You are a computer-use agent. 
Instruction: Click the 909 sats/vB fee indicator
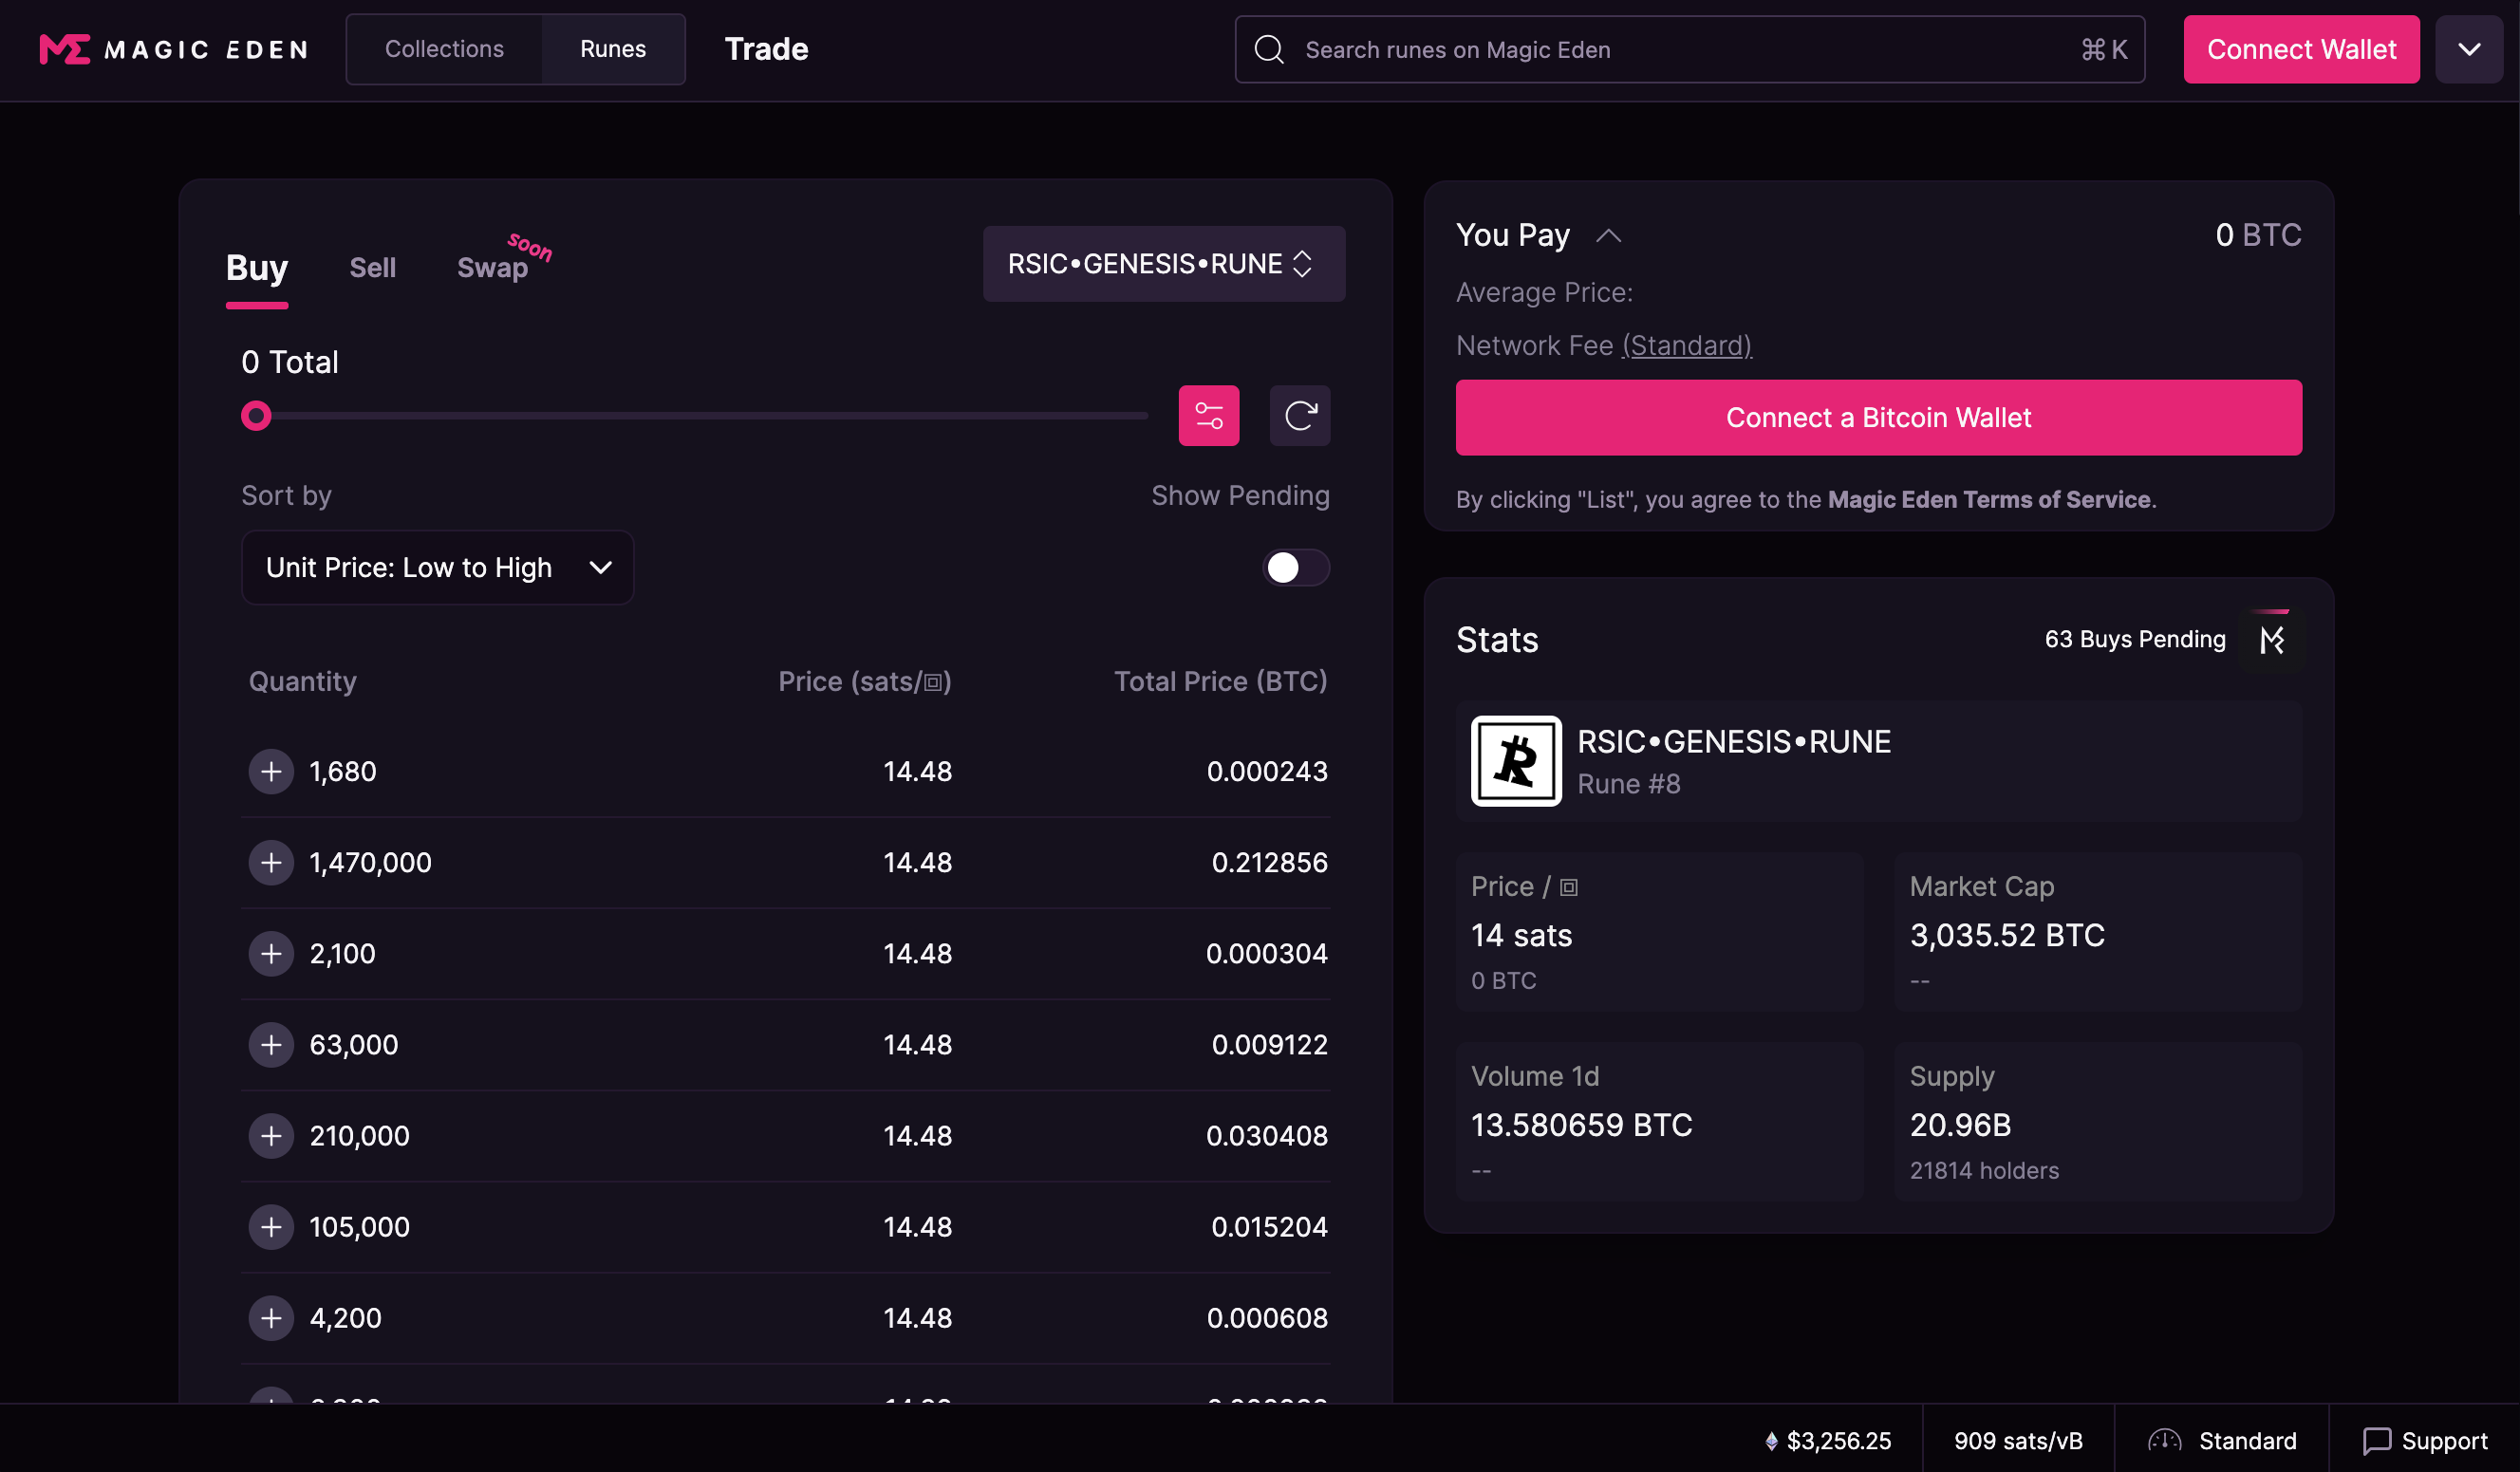2017,1440
